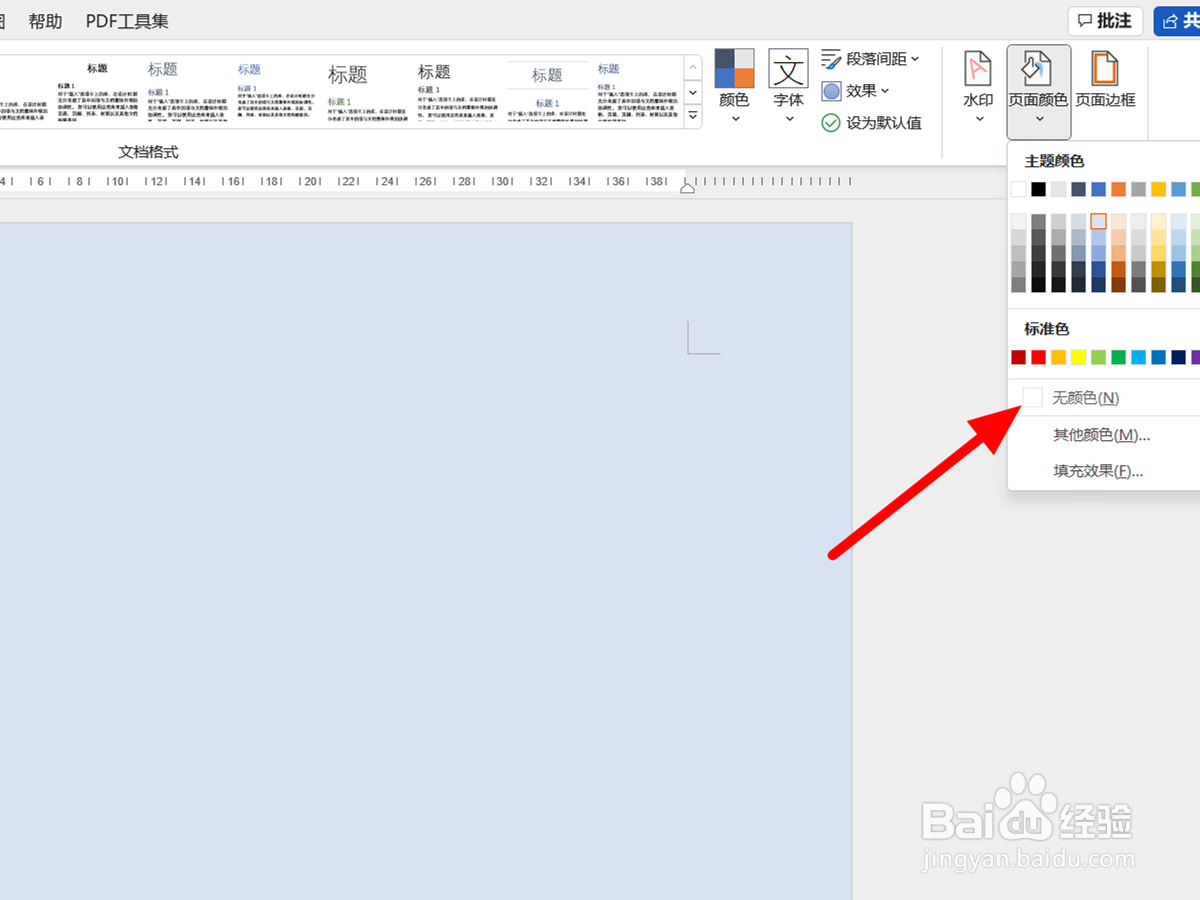
Task: Pick the blue top-row theme color swatch
Action: coord(1098,189)
